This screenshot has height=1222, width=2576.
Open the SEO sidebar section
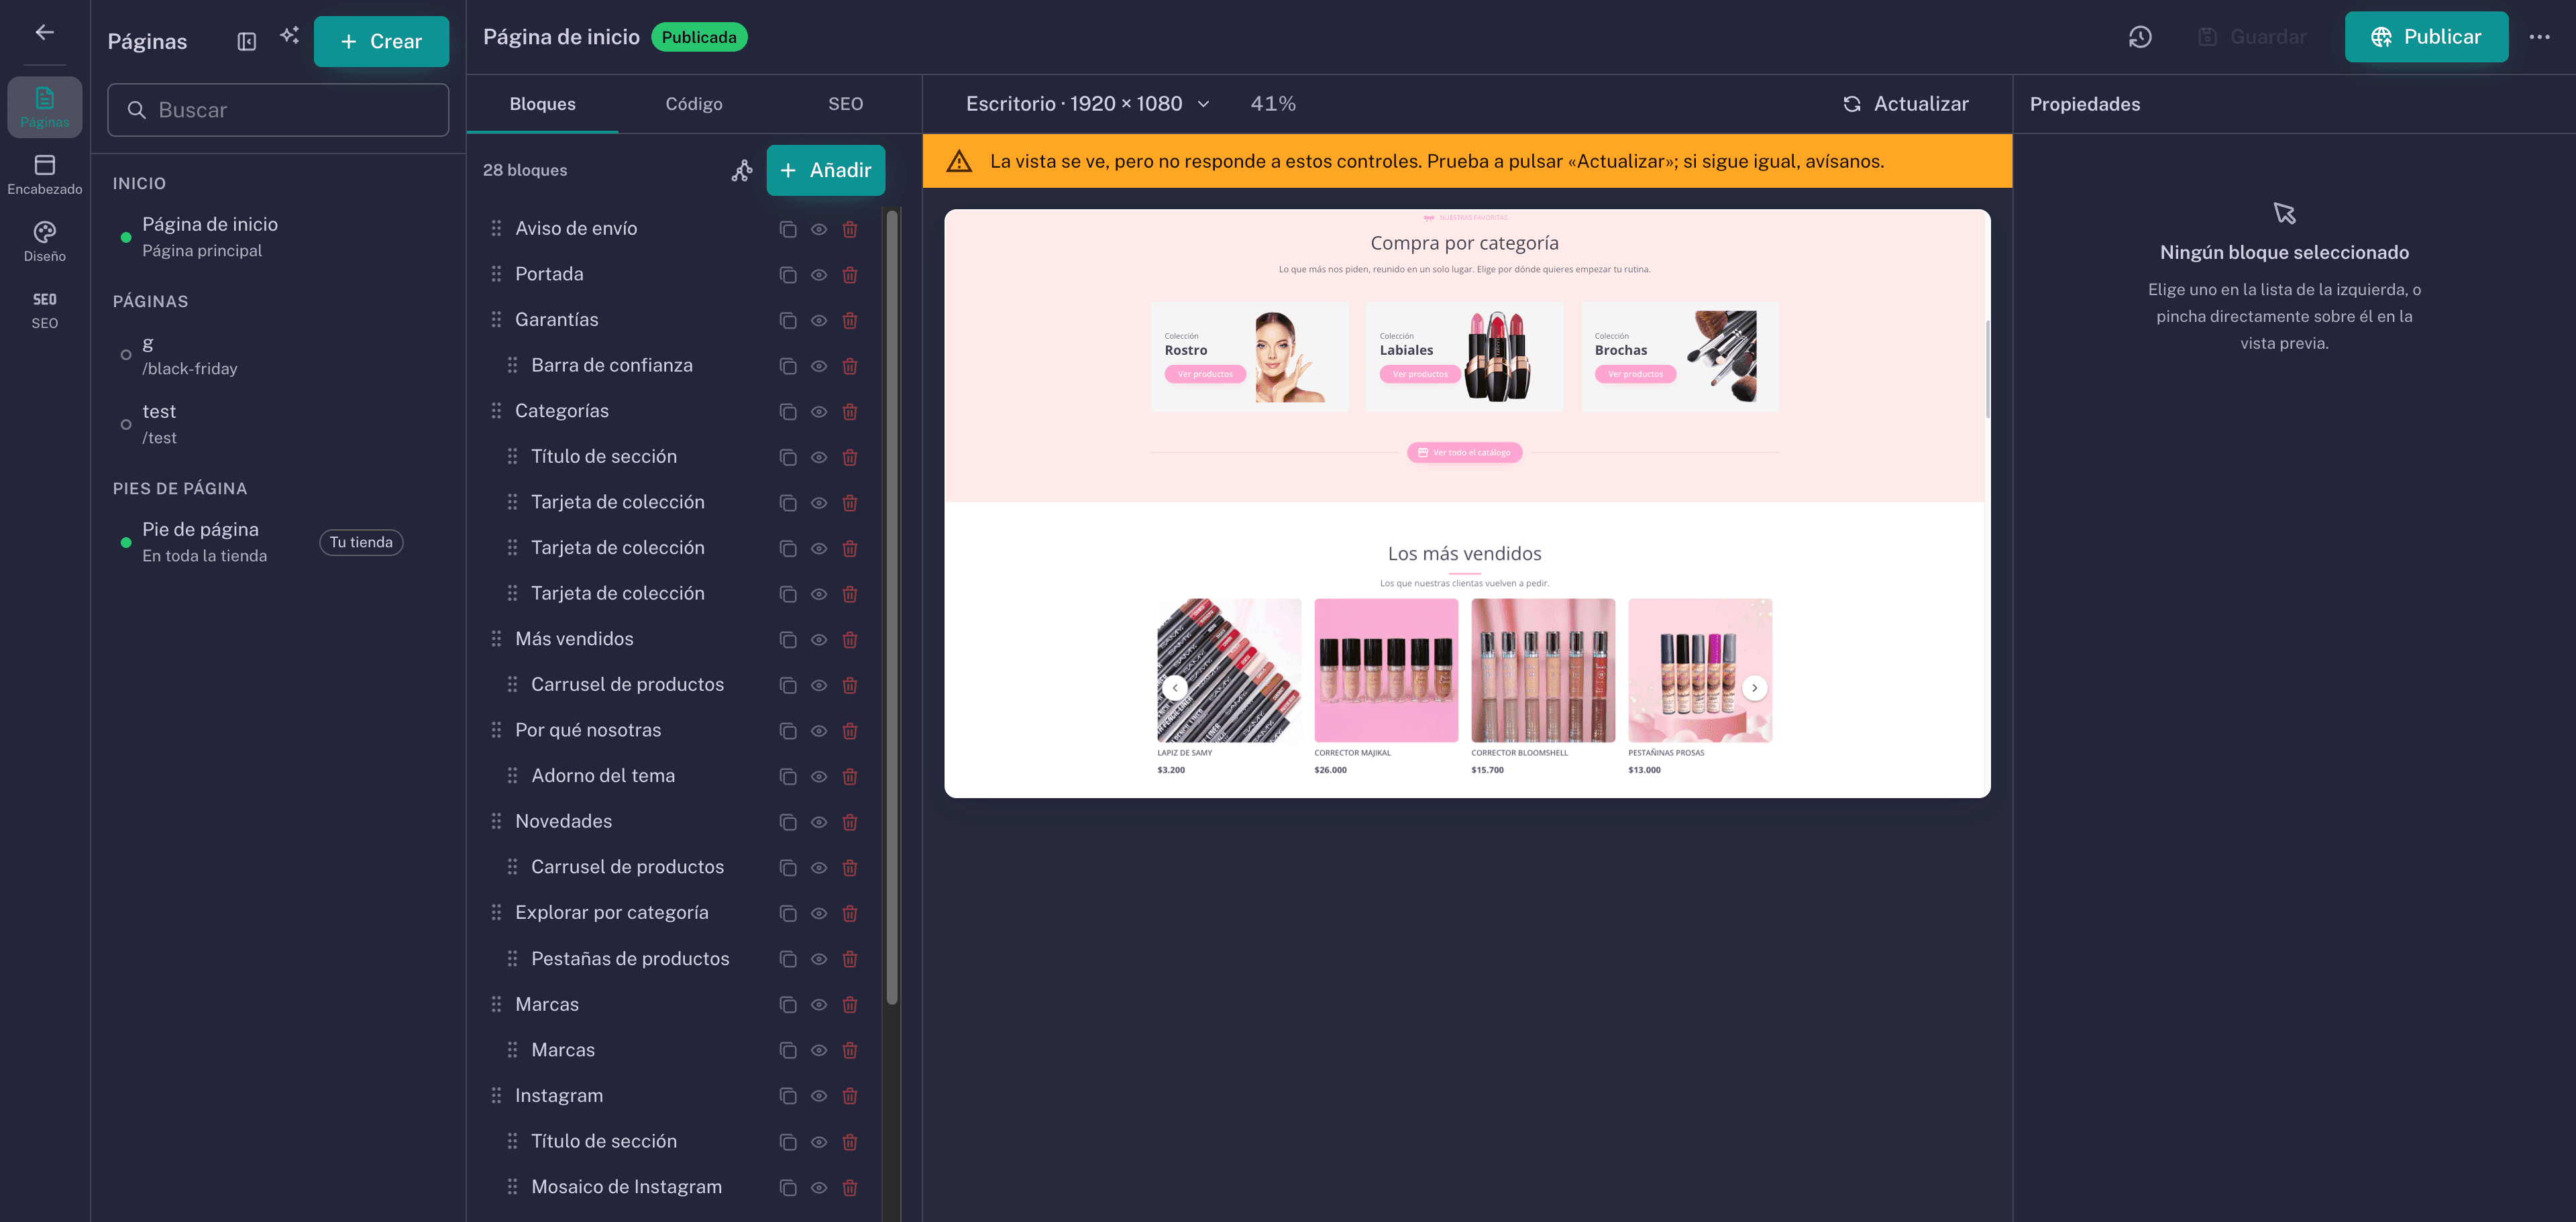[x=45, y=309]
